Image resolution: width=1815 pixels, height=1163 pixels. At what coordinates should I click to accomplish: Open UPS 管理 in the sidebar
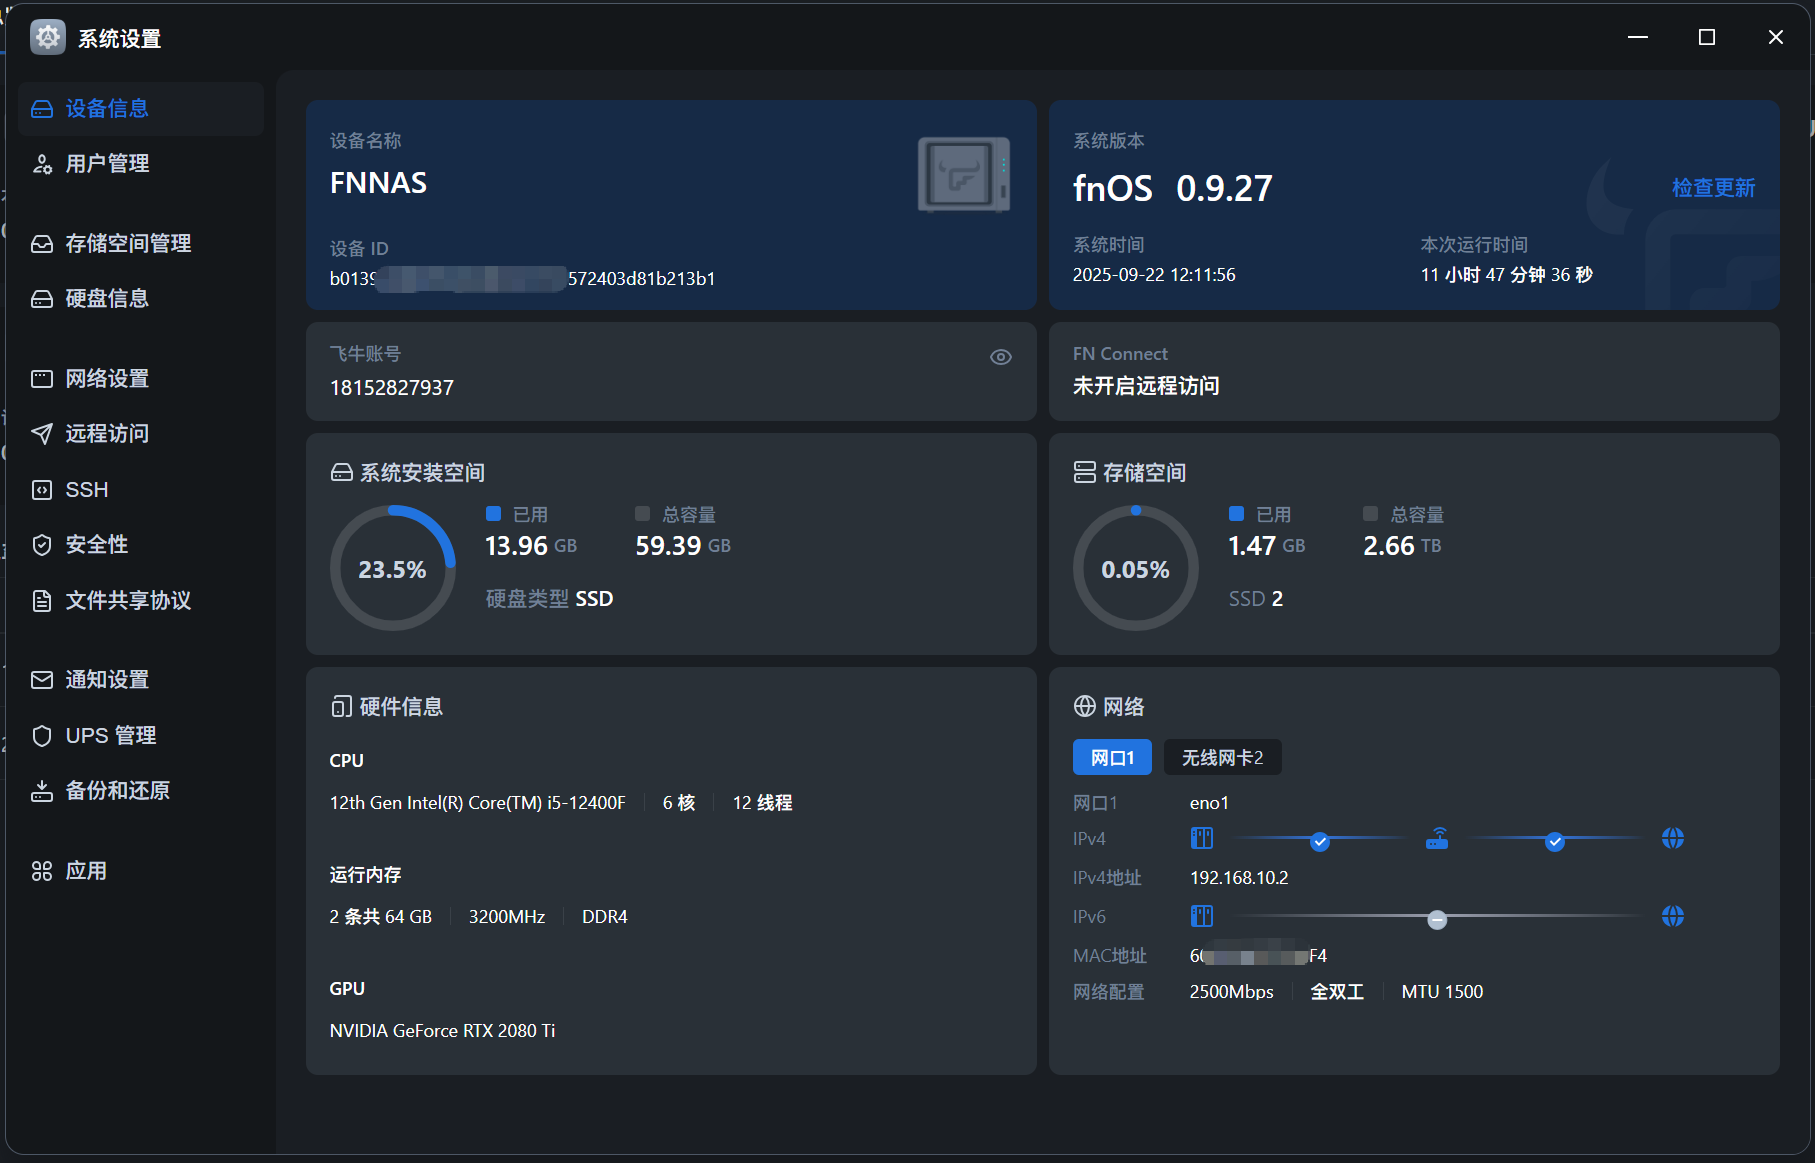(x=141, y=736)
